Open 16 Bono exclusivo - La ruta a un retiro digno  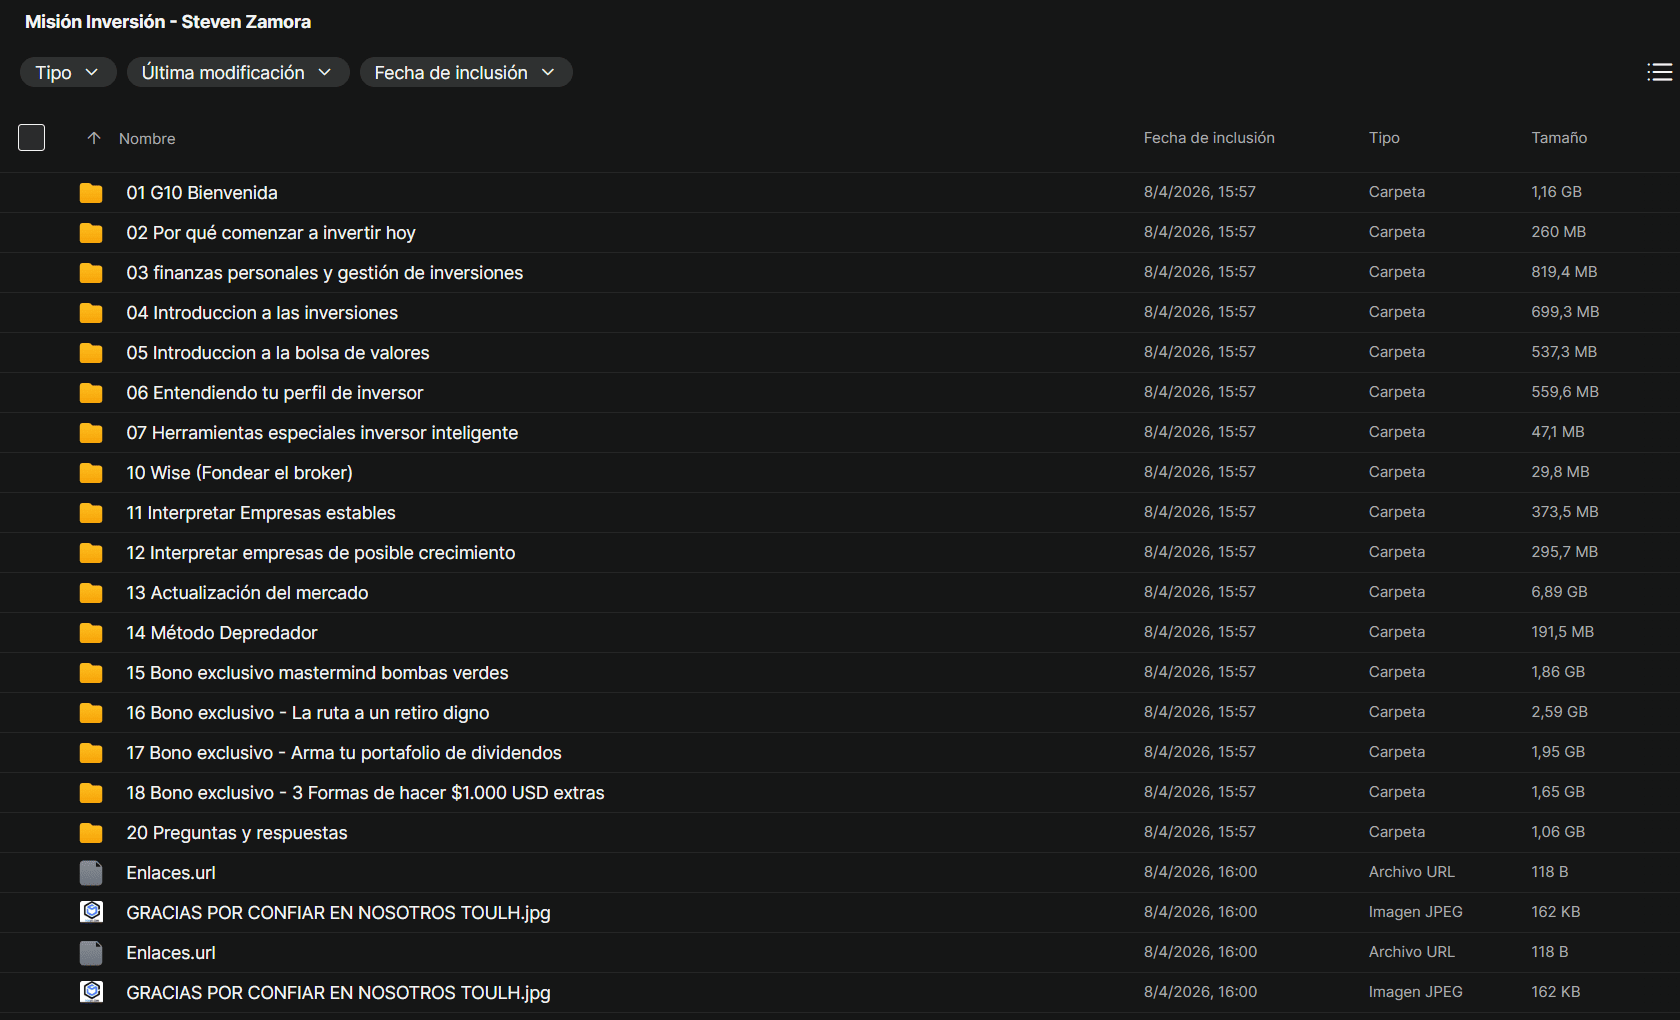tap(307, 713)
